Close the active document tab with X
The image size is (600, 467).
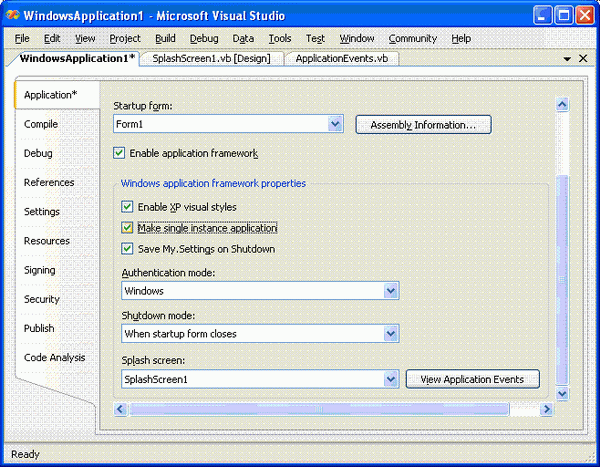coord(583,58)
